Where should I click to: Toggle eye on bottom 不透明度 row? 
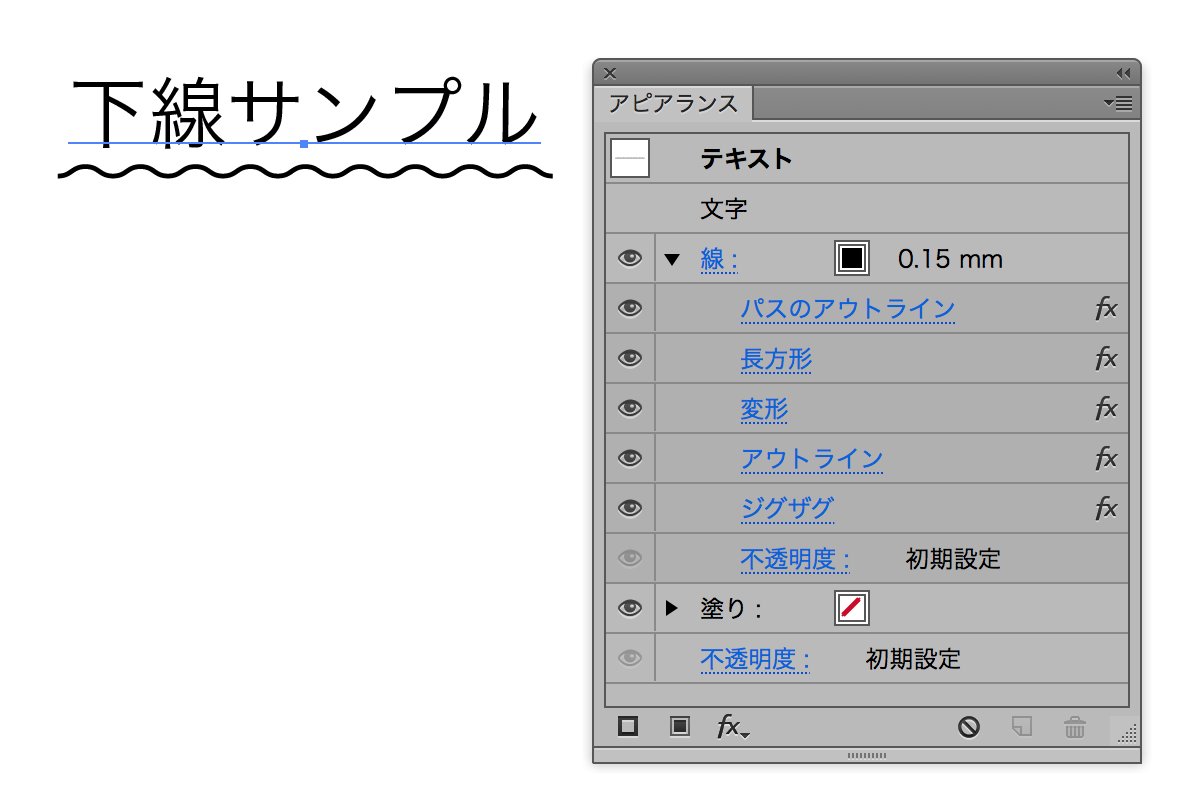pos(629,658)
